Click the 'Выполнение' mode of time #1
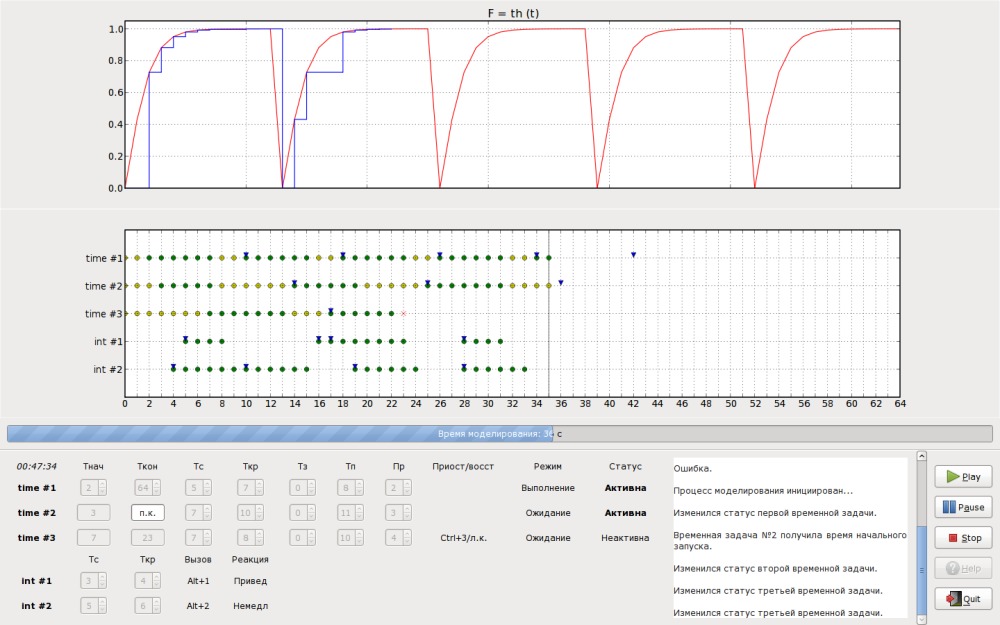Screen dimensions: 1000x625 (548, 488)
